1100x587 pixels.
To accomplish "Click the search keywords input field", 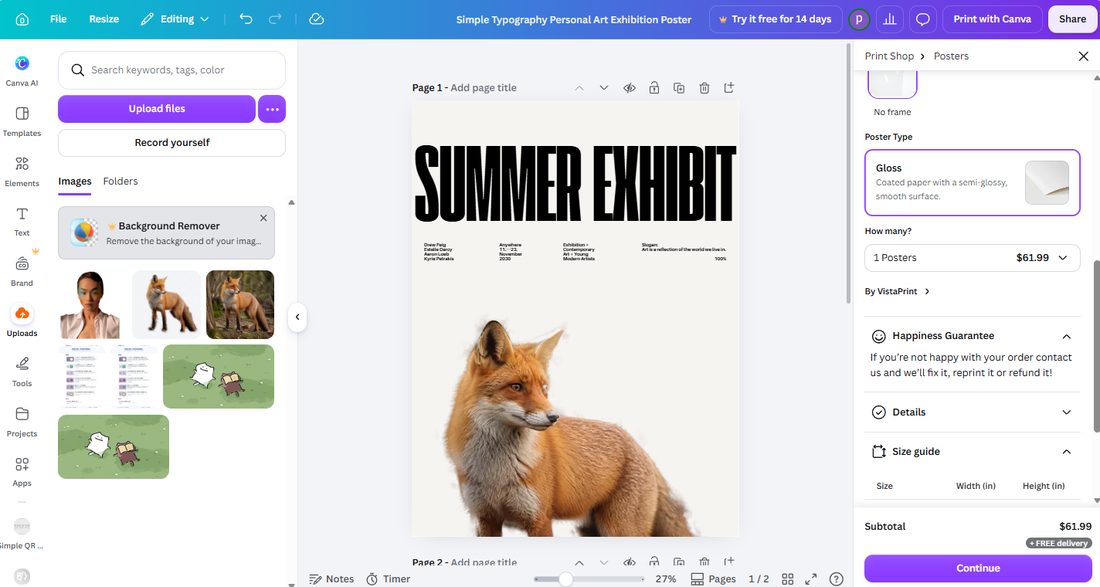I will tap(172, 70).
